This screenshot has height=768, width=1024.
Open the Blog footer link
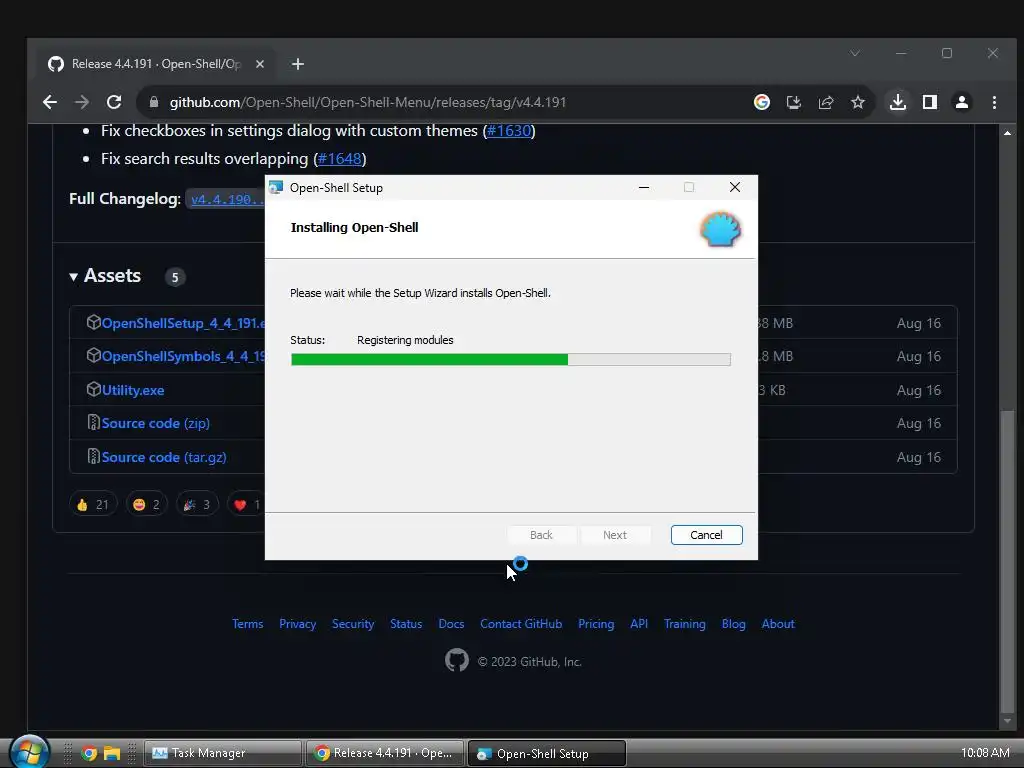click(x=733, y=624)
